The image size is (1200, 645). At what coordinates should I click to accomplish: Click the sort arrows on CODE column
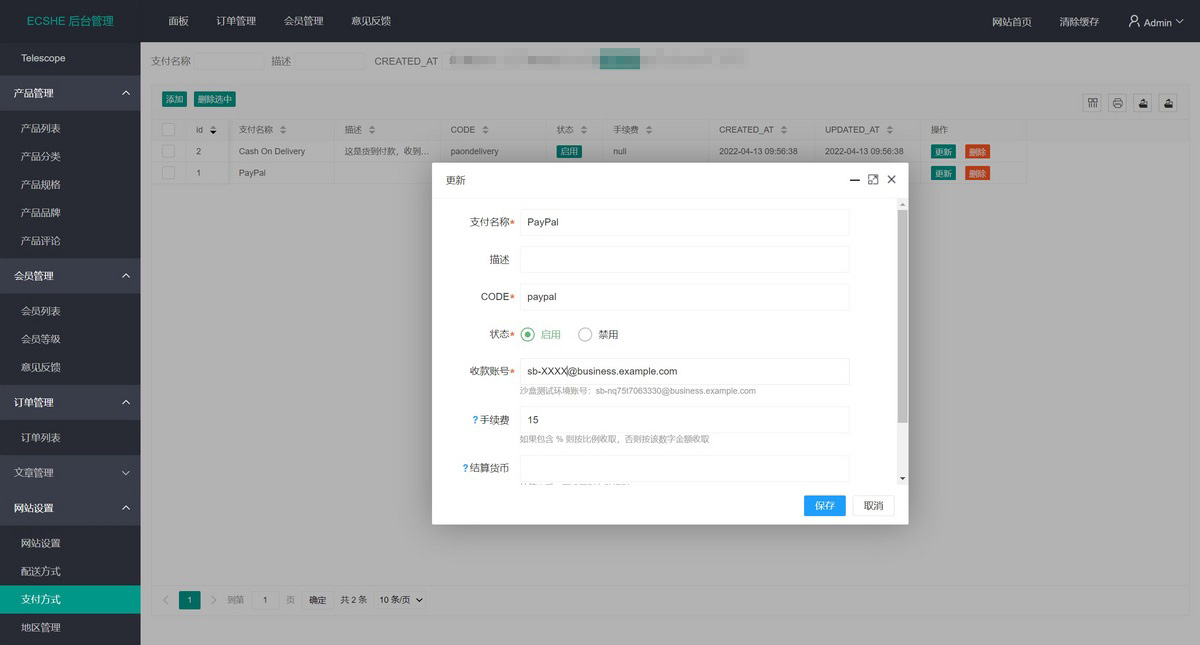click(x=485, y=130)
